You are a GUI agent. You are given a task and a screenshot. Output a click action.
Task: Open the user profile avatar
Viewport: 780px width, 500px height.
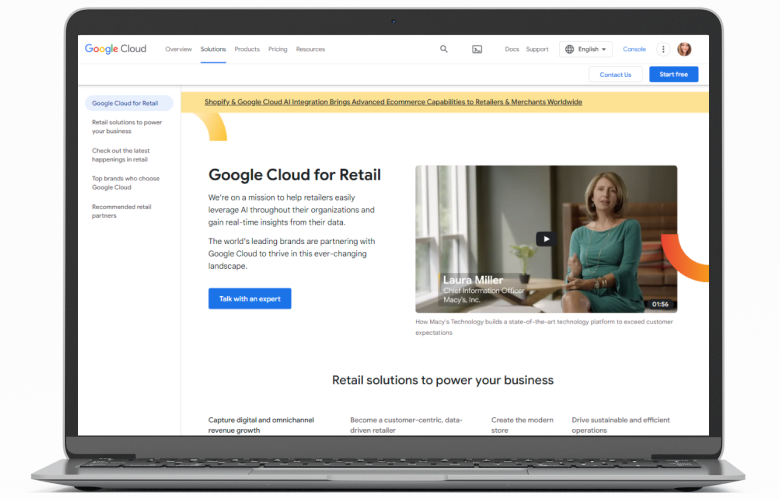(684, 49)
